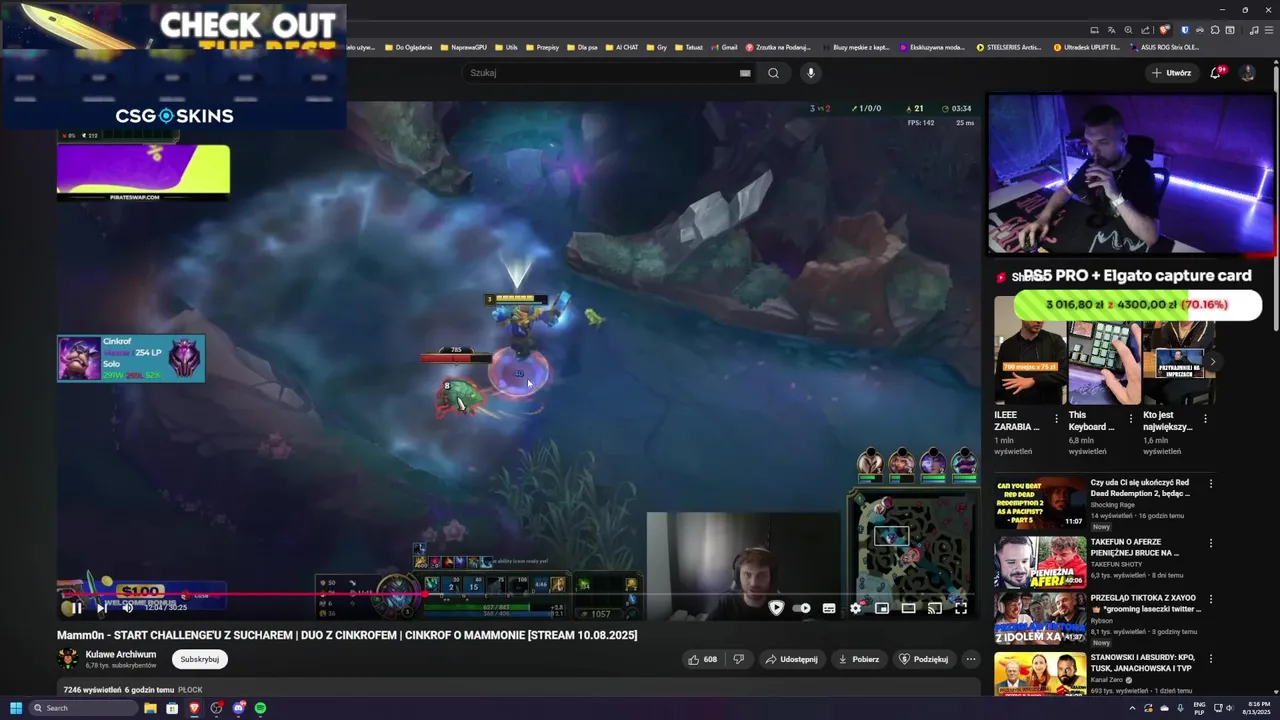Open PRZEGLĄD TIKTOKA Z XAYOO video
The width and height of the screenshot is (1280, 720).
pyautogui.click(x=1040, y=618)
